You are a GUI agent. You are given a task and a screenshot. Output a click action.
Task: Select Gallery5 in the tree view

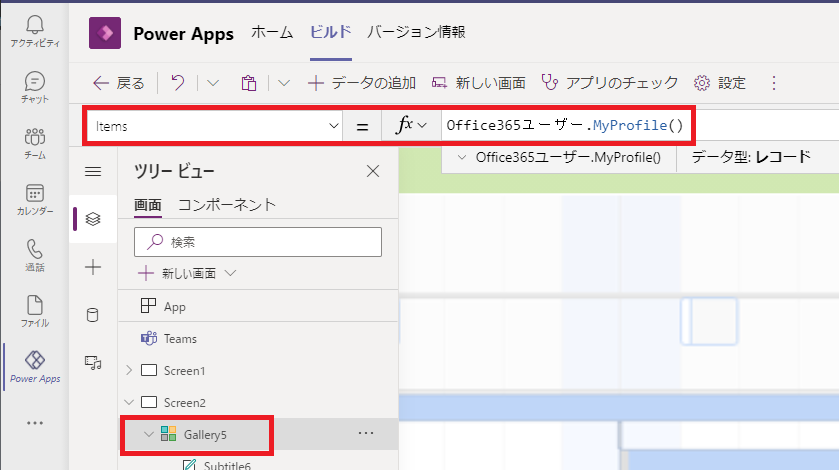tap(205, 435)
